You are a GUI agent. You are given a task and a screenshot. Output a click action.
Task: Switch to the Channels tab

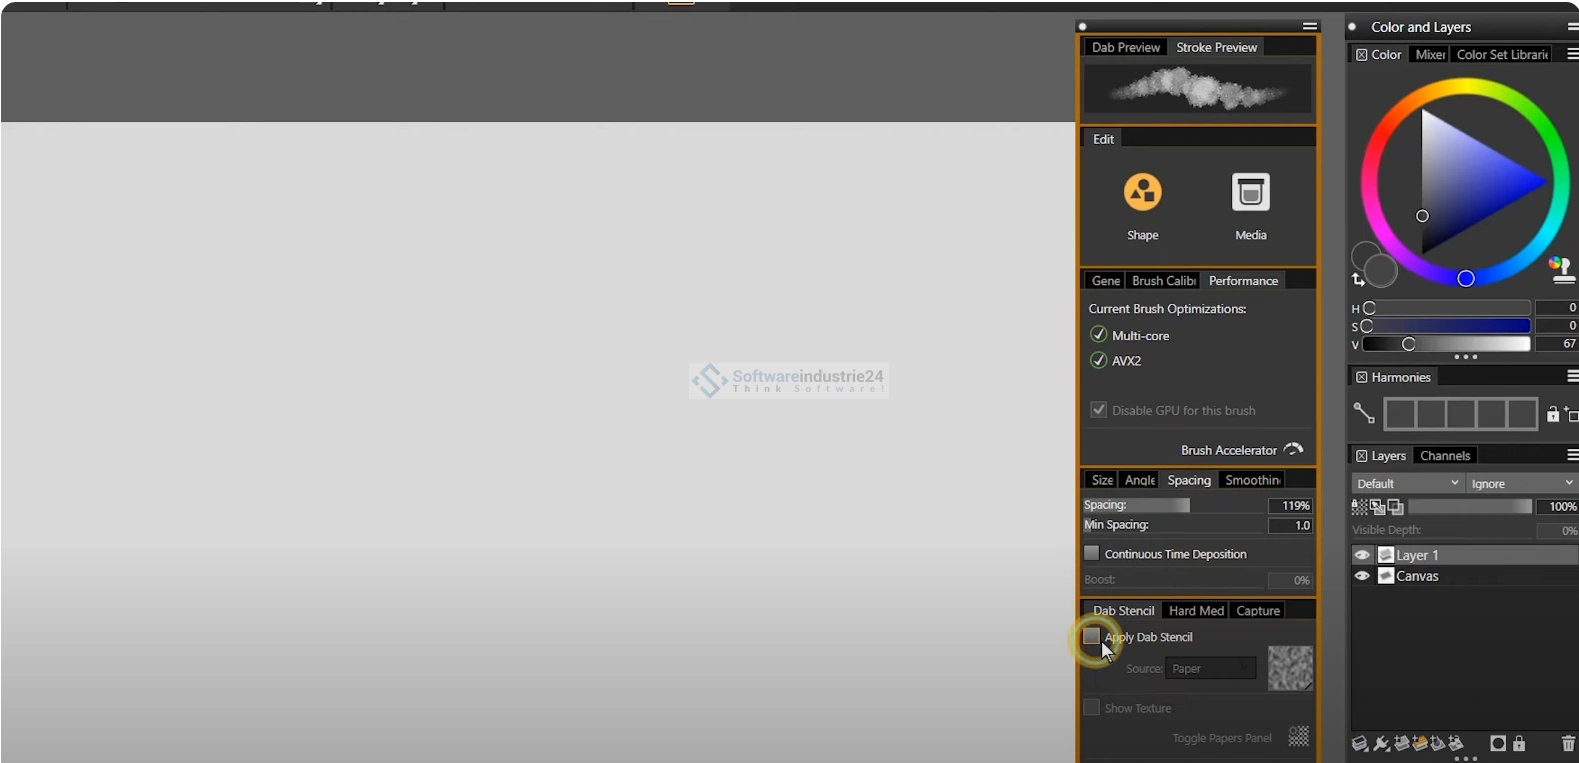click(1445, 456)
